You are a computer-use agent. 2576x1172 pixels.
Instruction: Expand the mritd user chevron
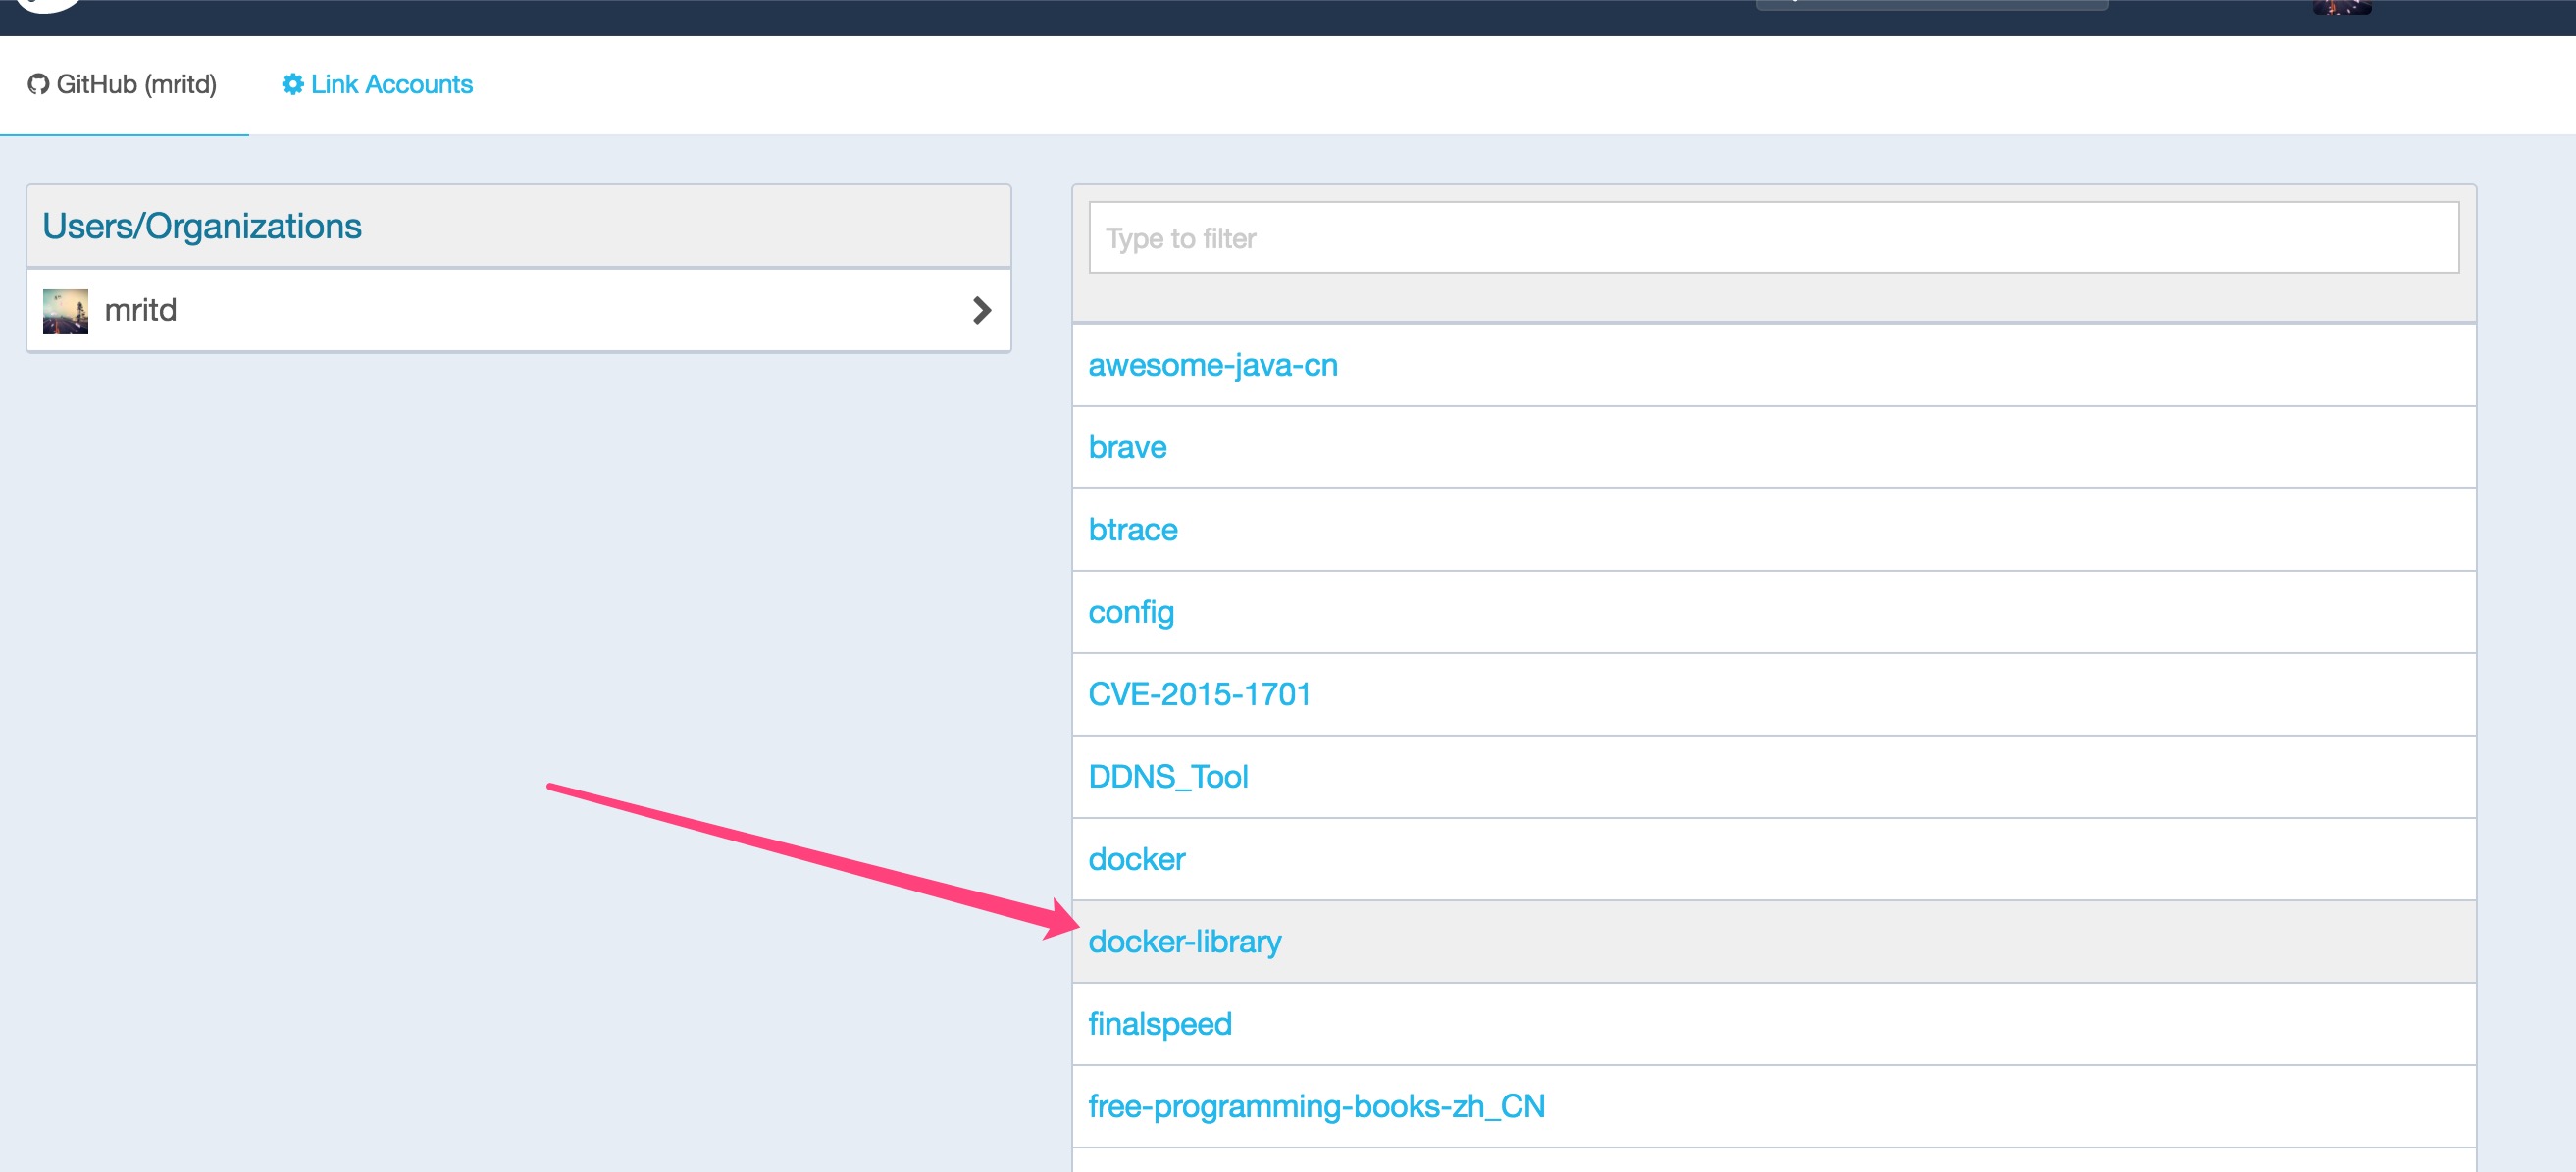pos(981,310)
